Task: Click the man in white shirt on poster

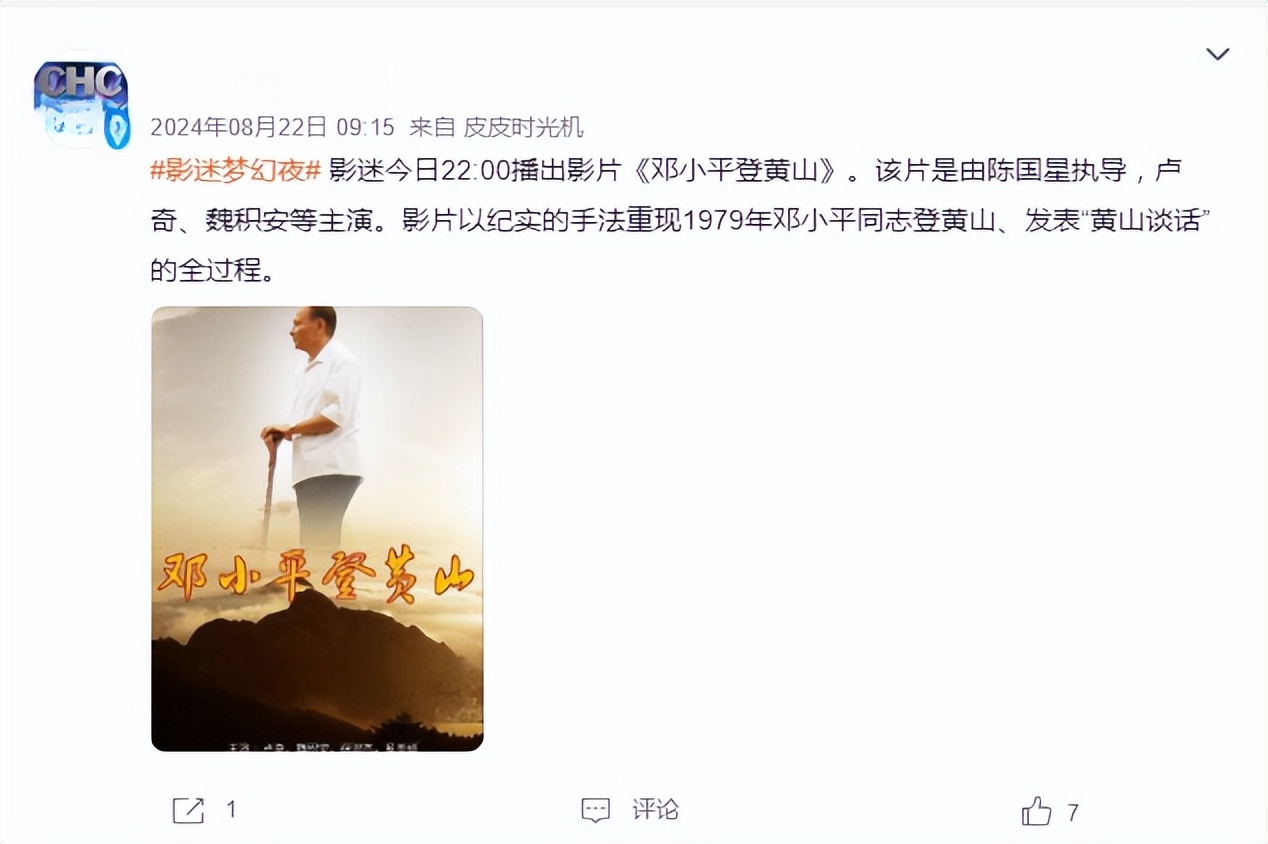Action: [x=319, y=425]
